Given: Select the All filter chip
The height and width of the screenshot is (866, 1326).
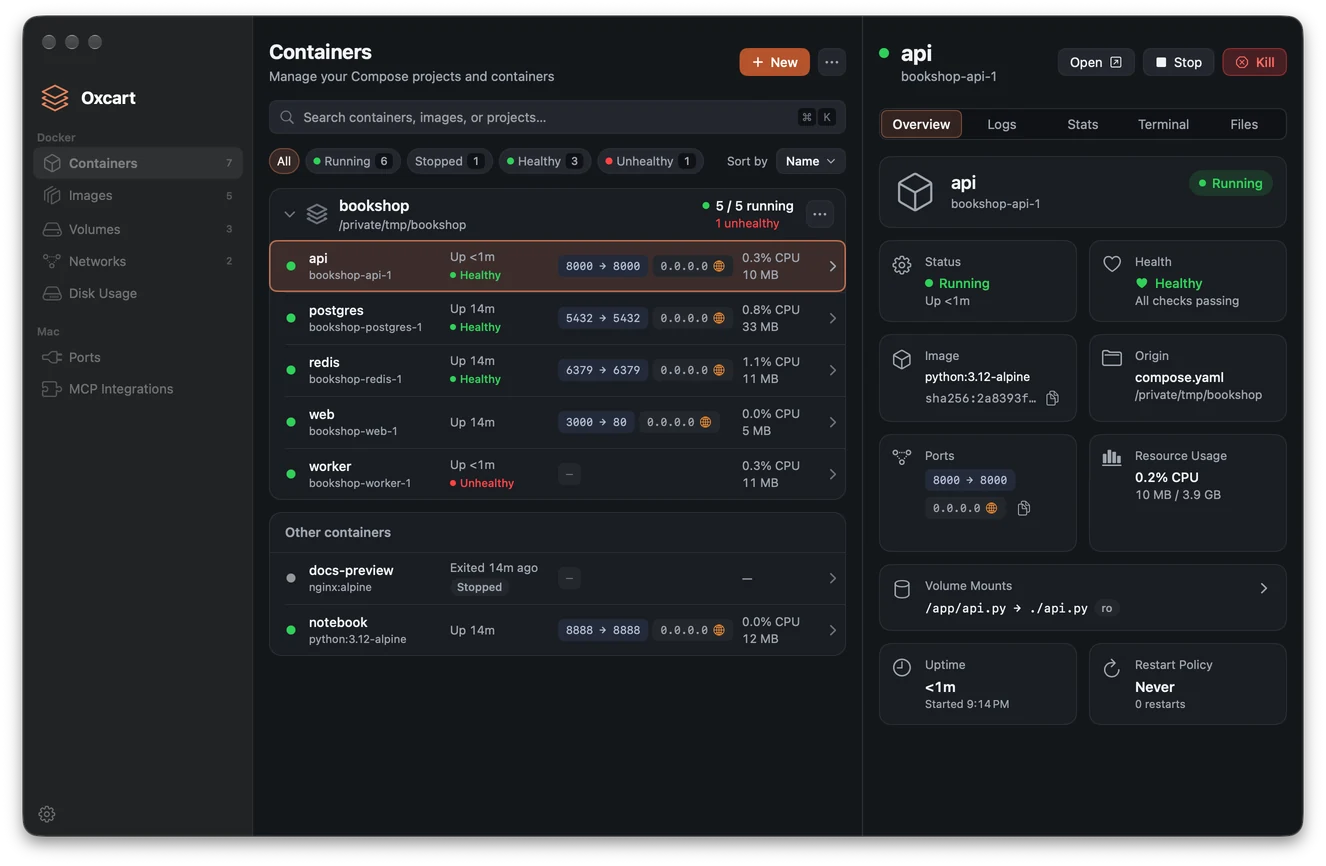Looking at the screenshot, I should pyautogui.click(x=284, y=161).
